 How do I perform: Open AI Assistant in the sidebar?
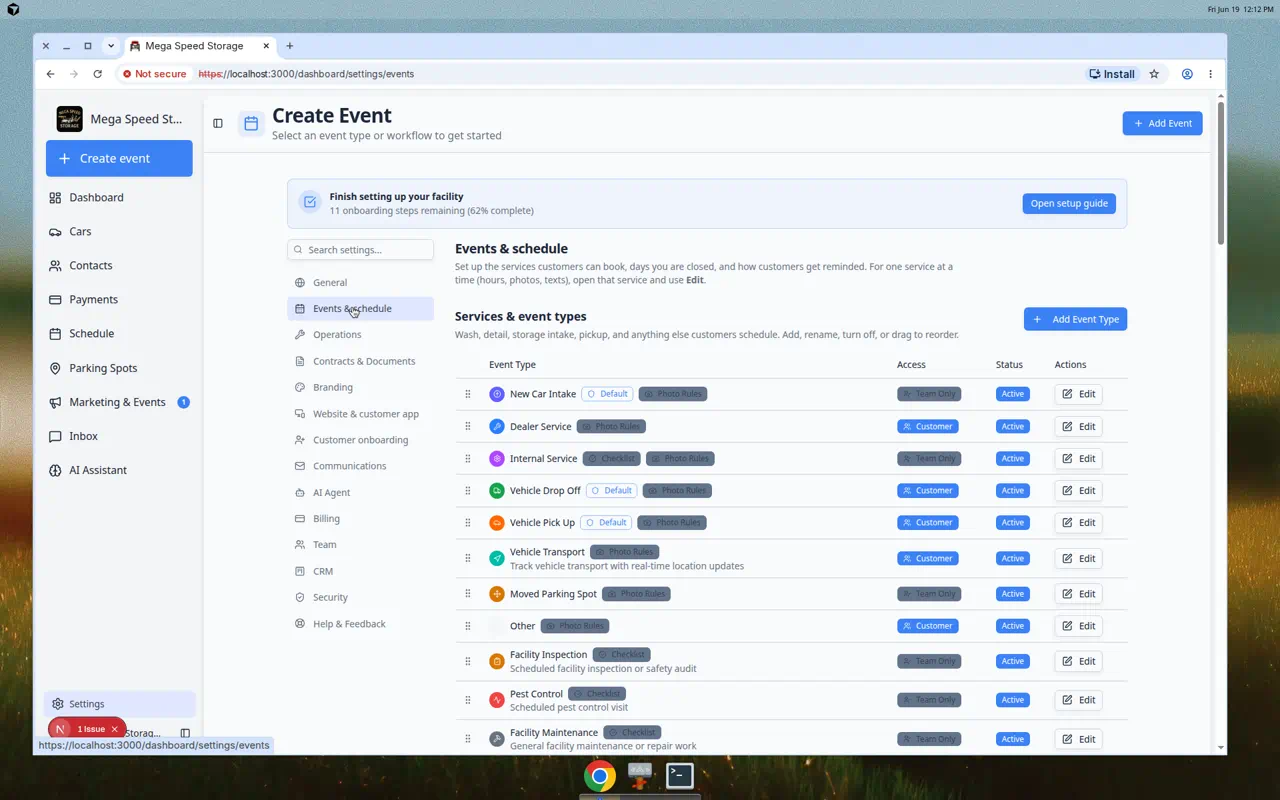[119, 470]
